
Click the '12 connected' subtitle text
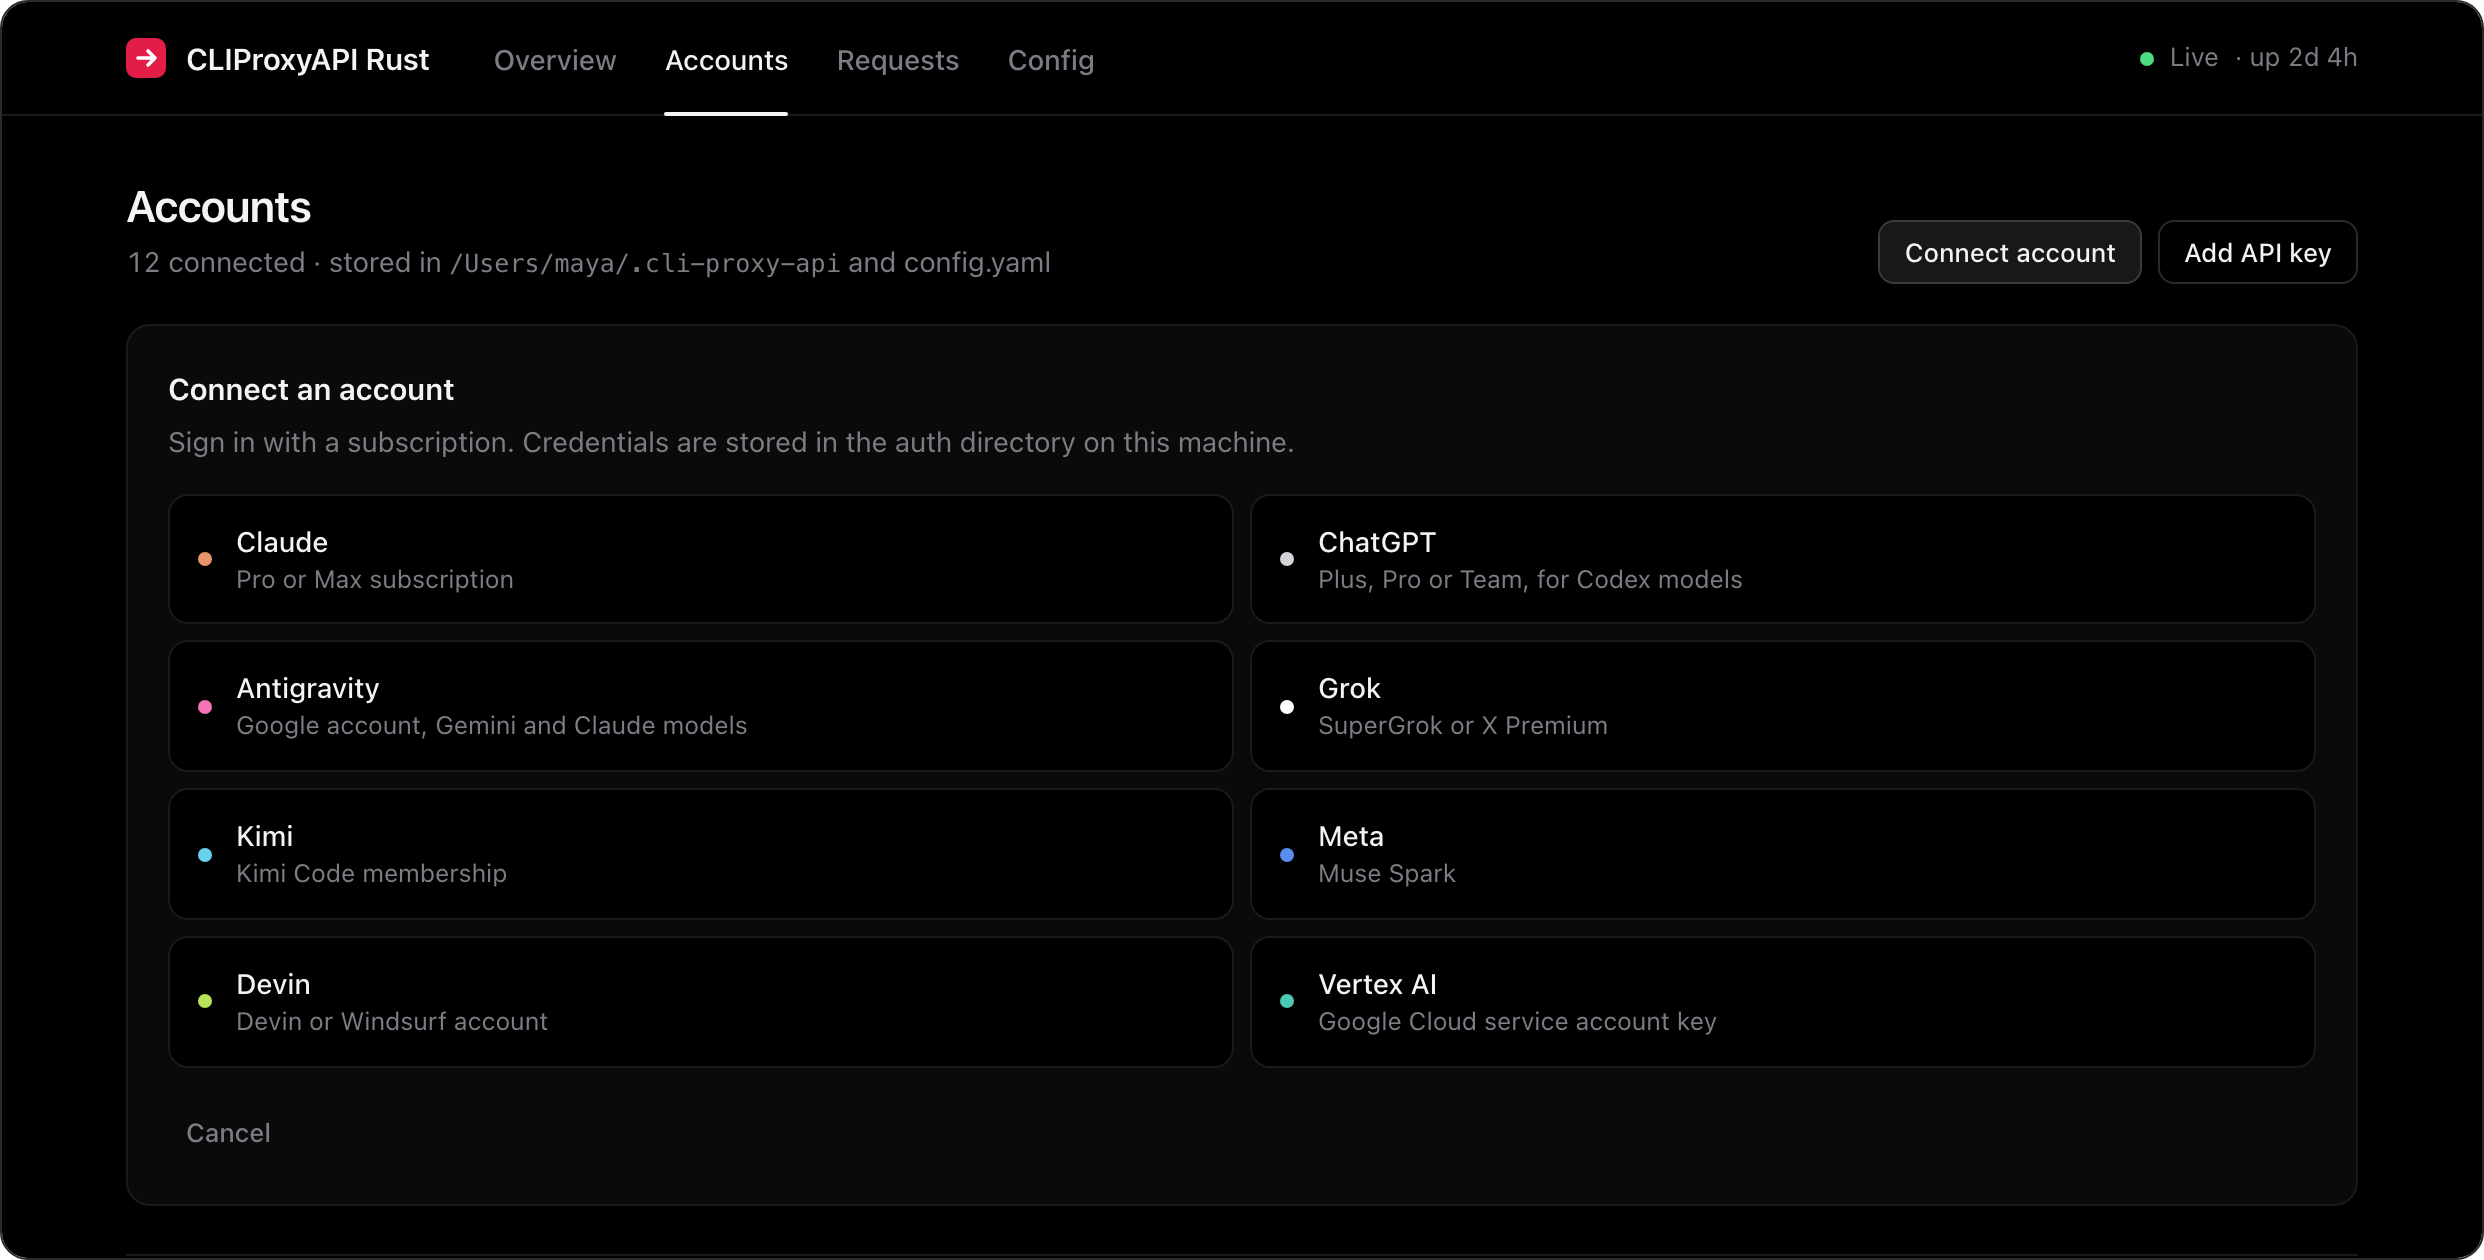tap(216, 262)
